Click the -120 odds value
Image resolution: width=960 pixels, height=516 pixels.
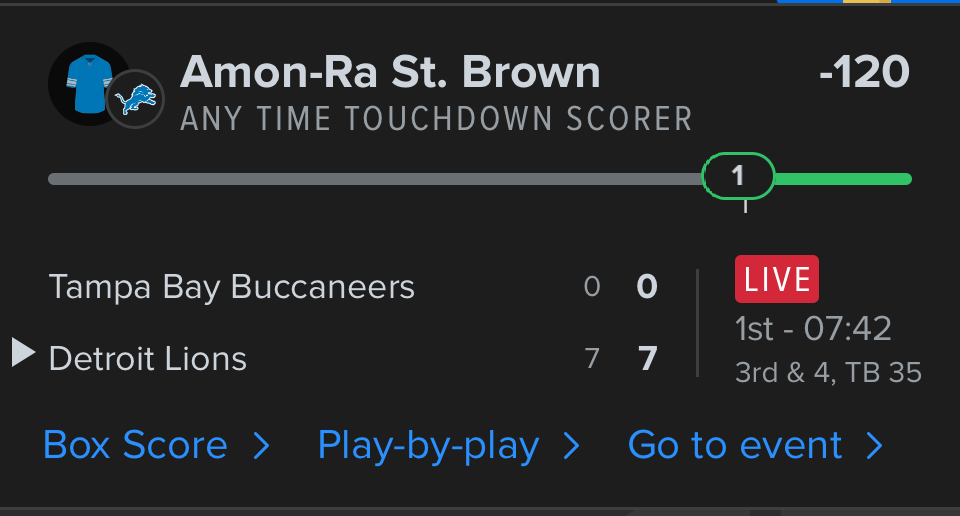[864, 72]
